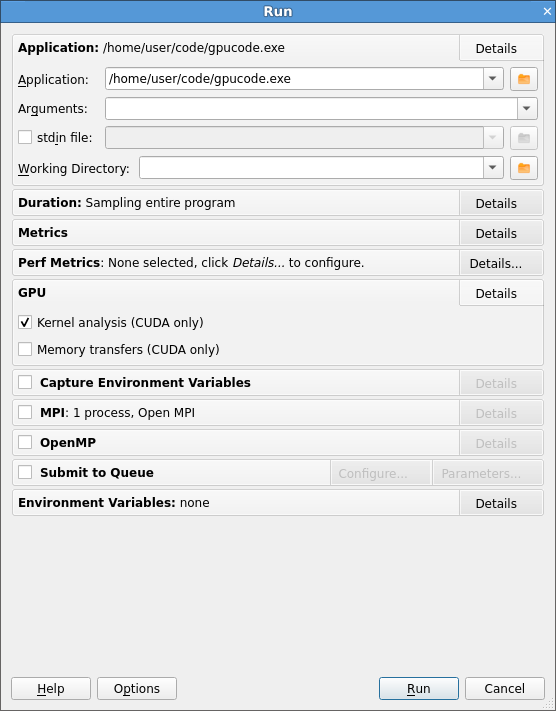Close the Run dialog with X
Image resolution: width=556 pixels, height=711 pixels.
click(x=547, y=11)
